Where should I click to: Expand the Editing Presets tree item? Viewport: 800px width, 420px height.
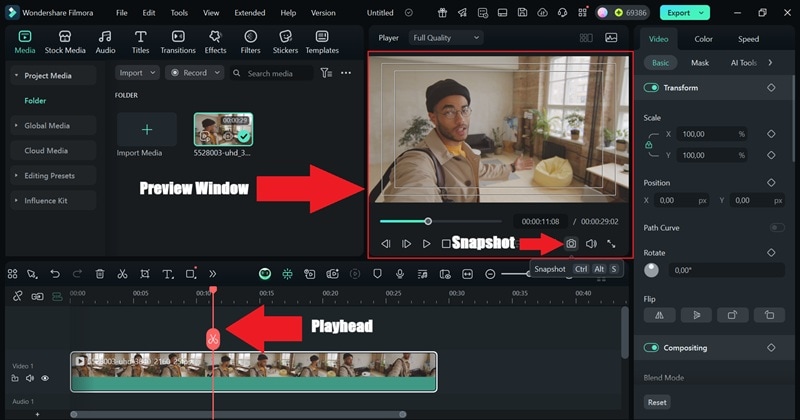tap(16, 176)
